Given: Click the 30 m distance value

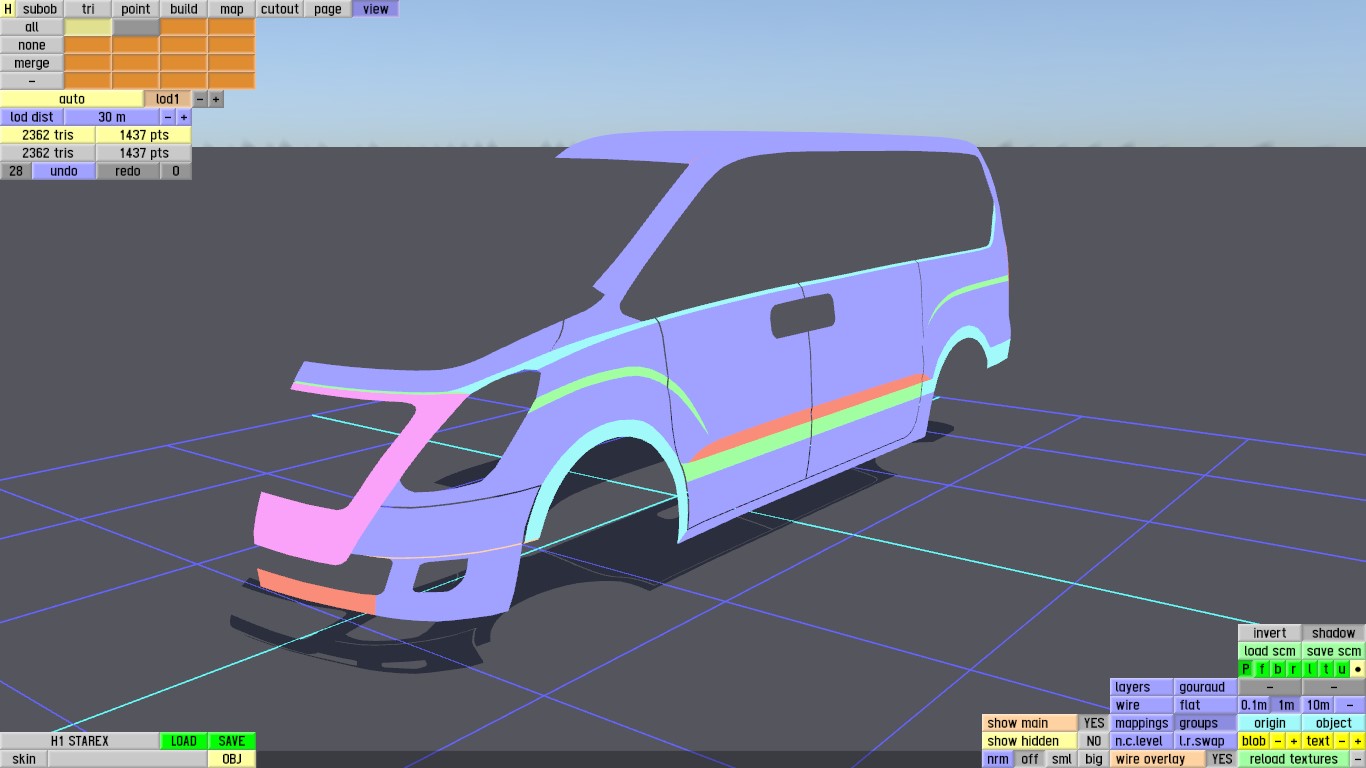Looking at the screenshot, I should coord(112,117).
